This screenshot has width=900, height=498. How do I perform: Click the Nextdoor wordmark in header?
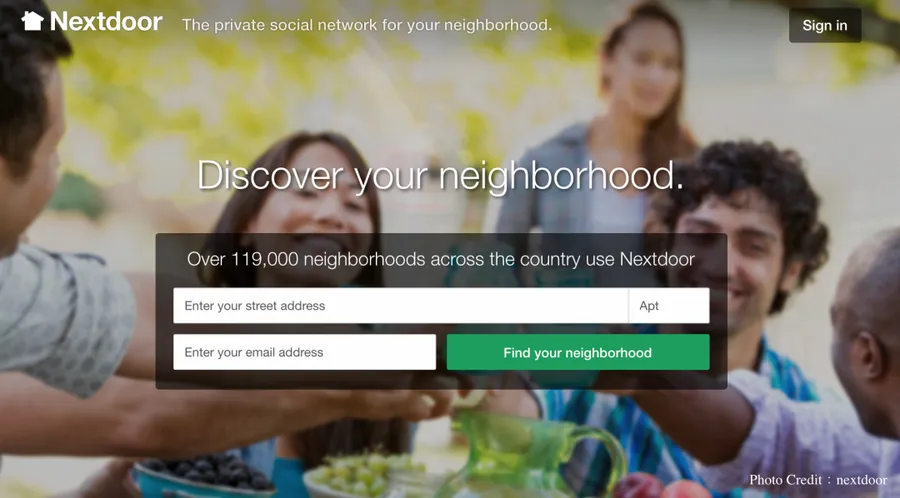click(106, 22)
